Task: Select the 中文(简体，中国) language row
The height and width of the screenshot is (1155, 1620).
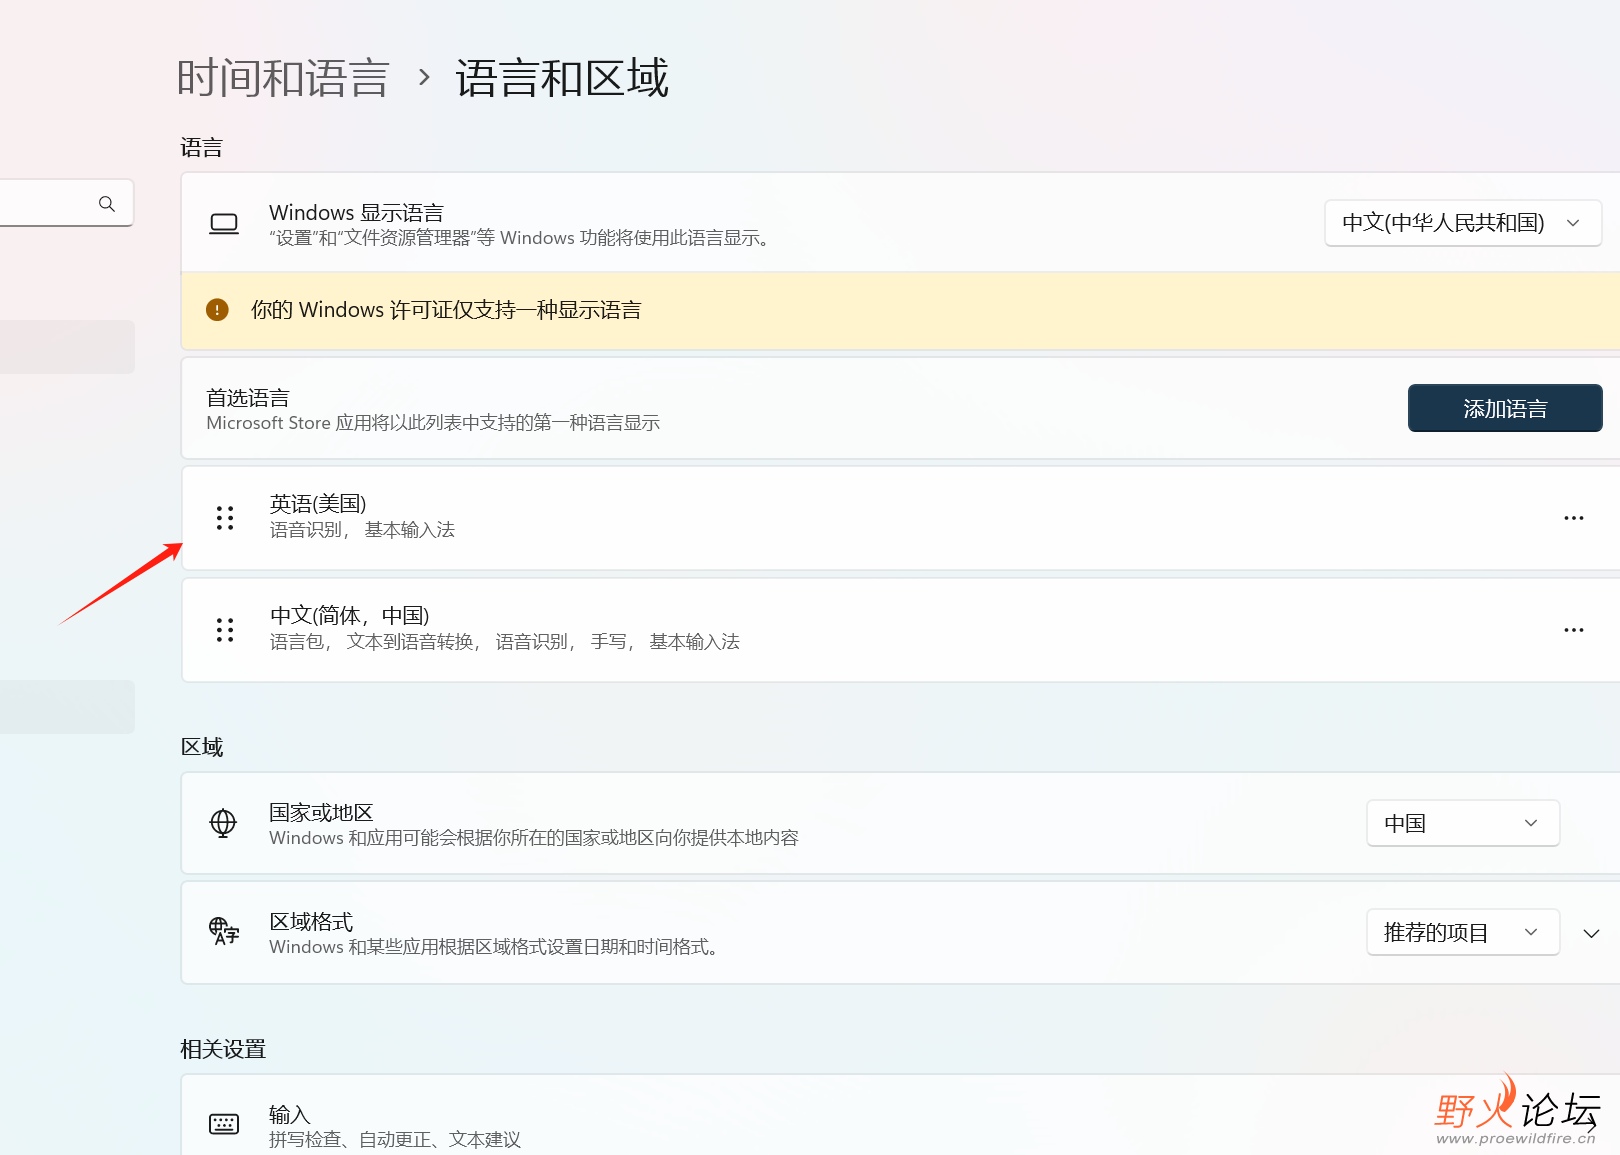Action: 900,630
